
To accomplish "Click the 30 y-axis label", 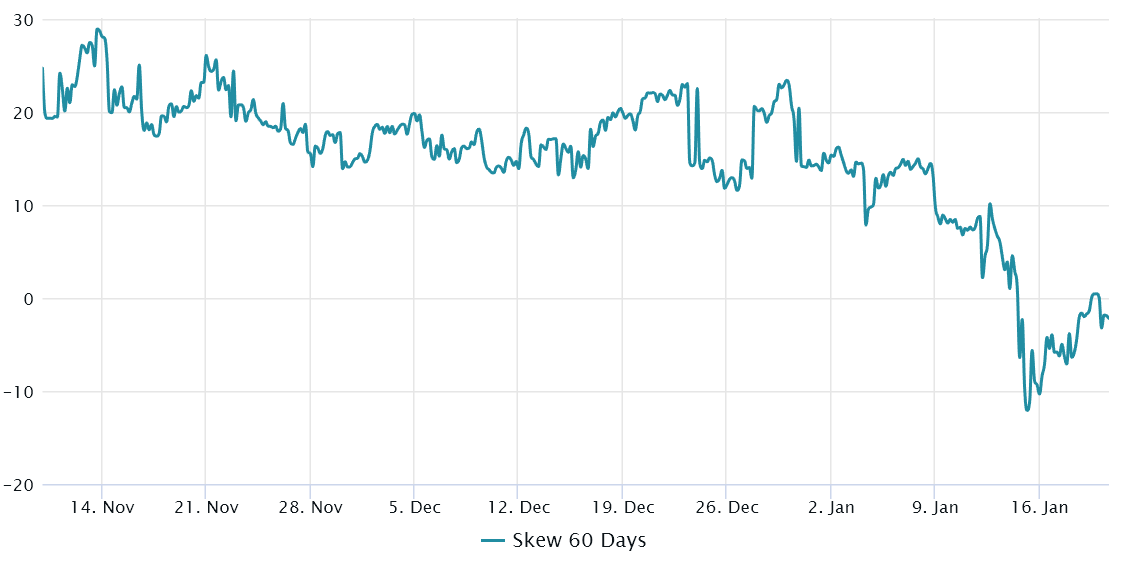I will [x=24, y=20].
